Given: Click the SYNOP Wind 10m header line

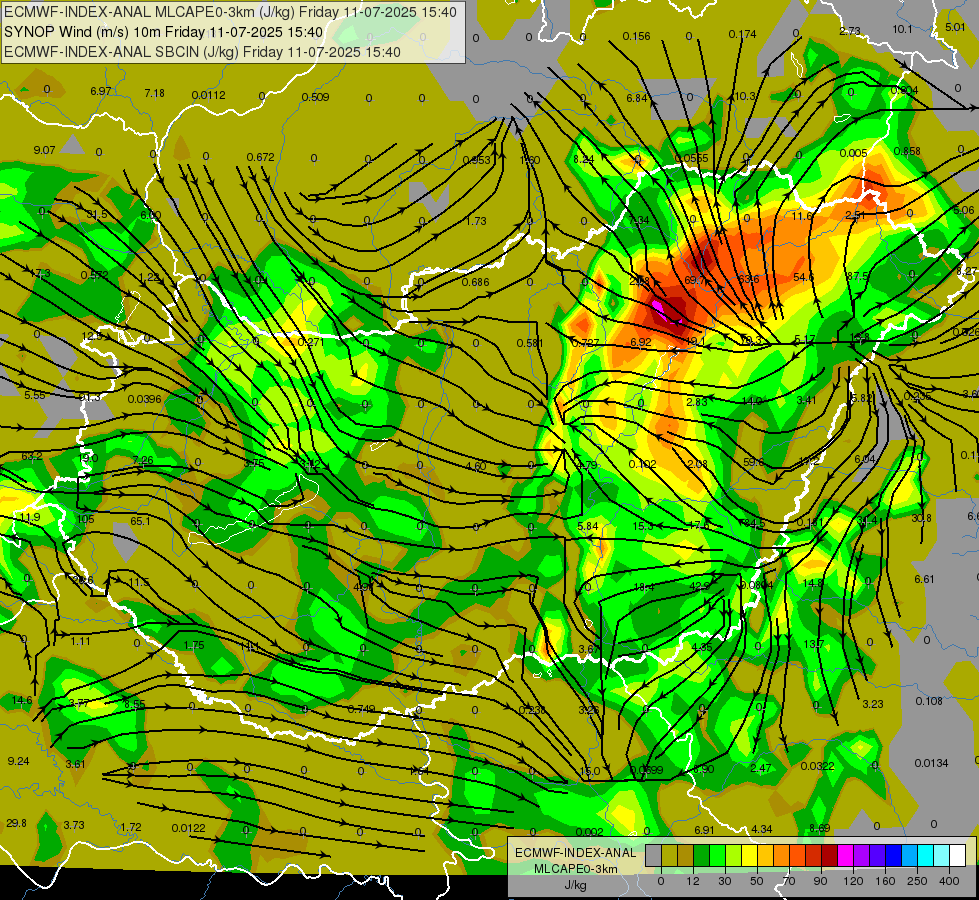Looking at the screenshot, I should (164, 32).
